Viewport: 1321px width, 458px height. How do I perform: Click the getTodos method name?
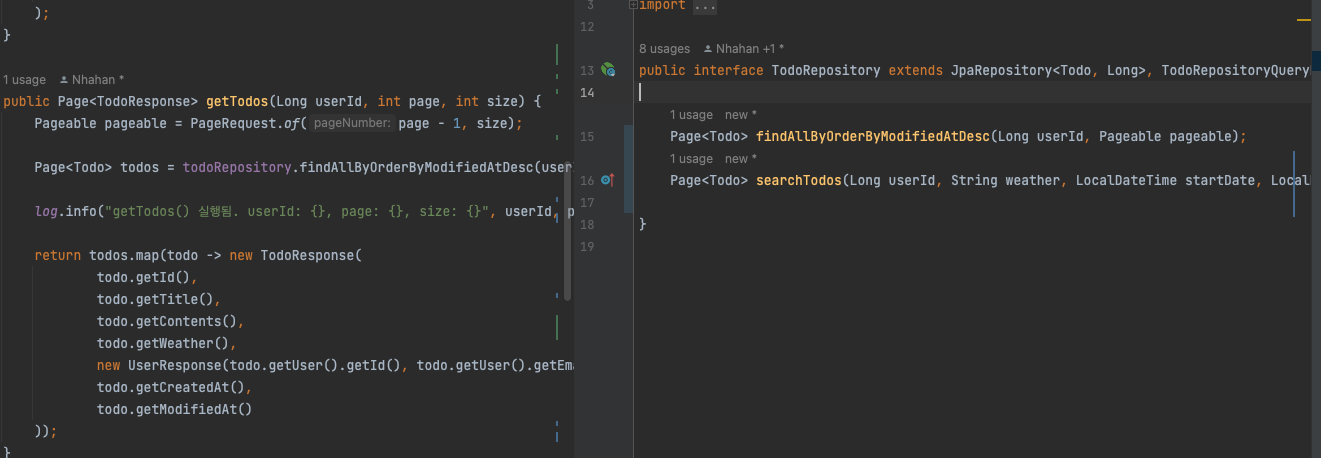coord(237,101)
